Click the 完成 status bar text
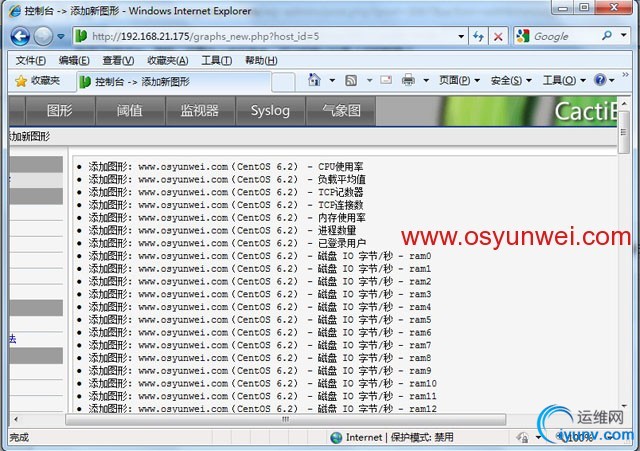Viewport: 640px width, 451px height. click(19, 438)
